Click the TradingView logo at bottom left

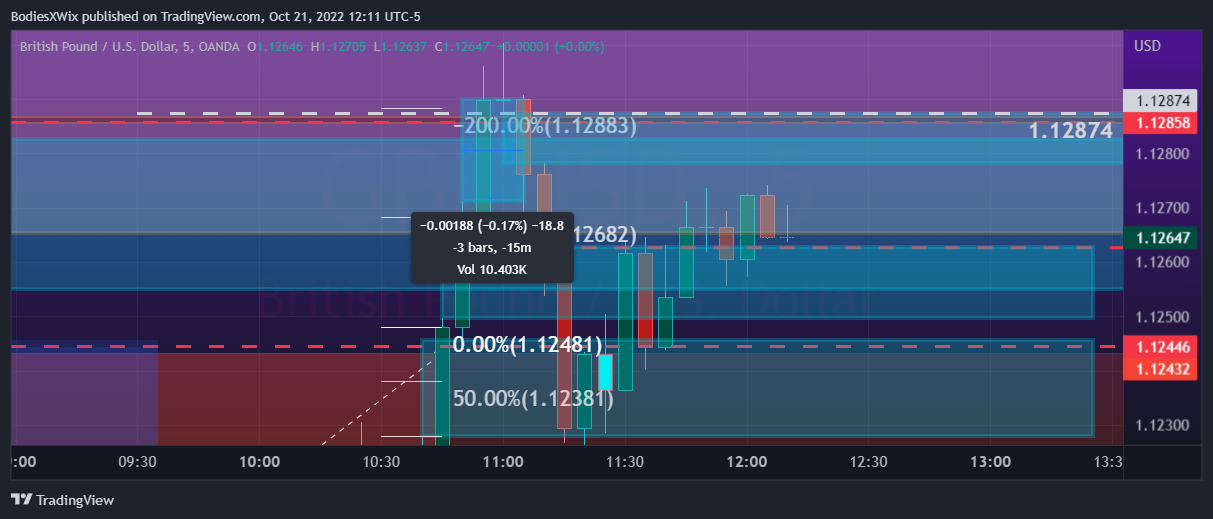[x=62, y=499]
